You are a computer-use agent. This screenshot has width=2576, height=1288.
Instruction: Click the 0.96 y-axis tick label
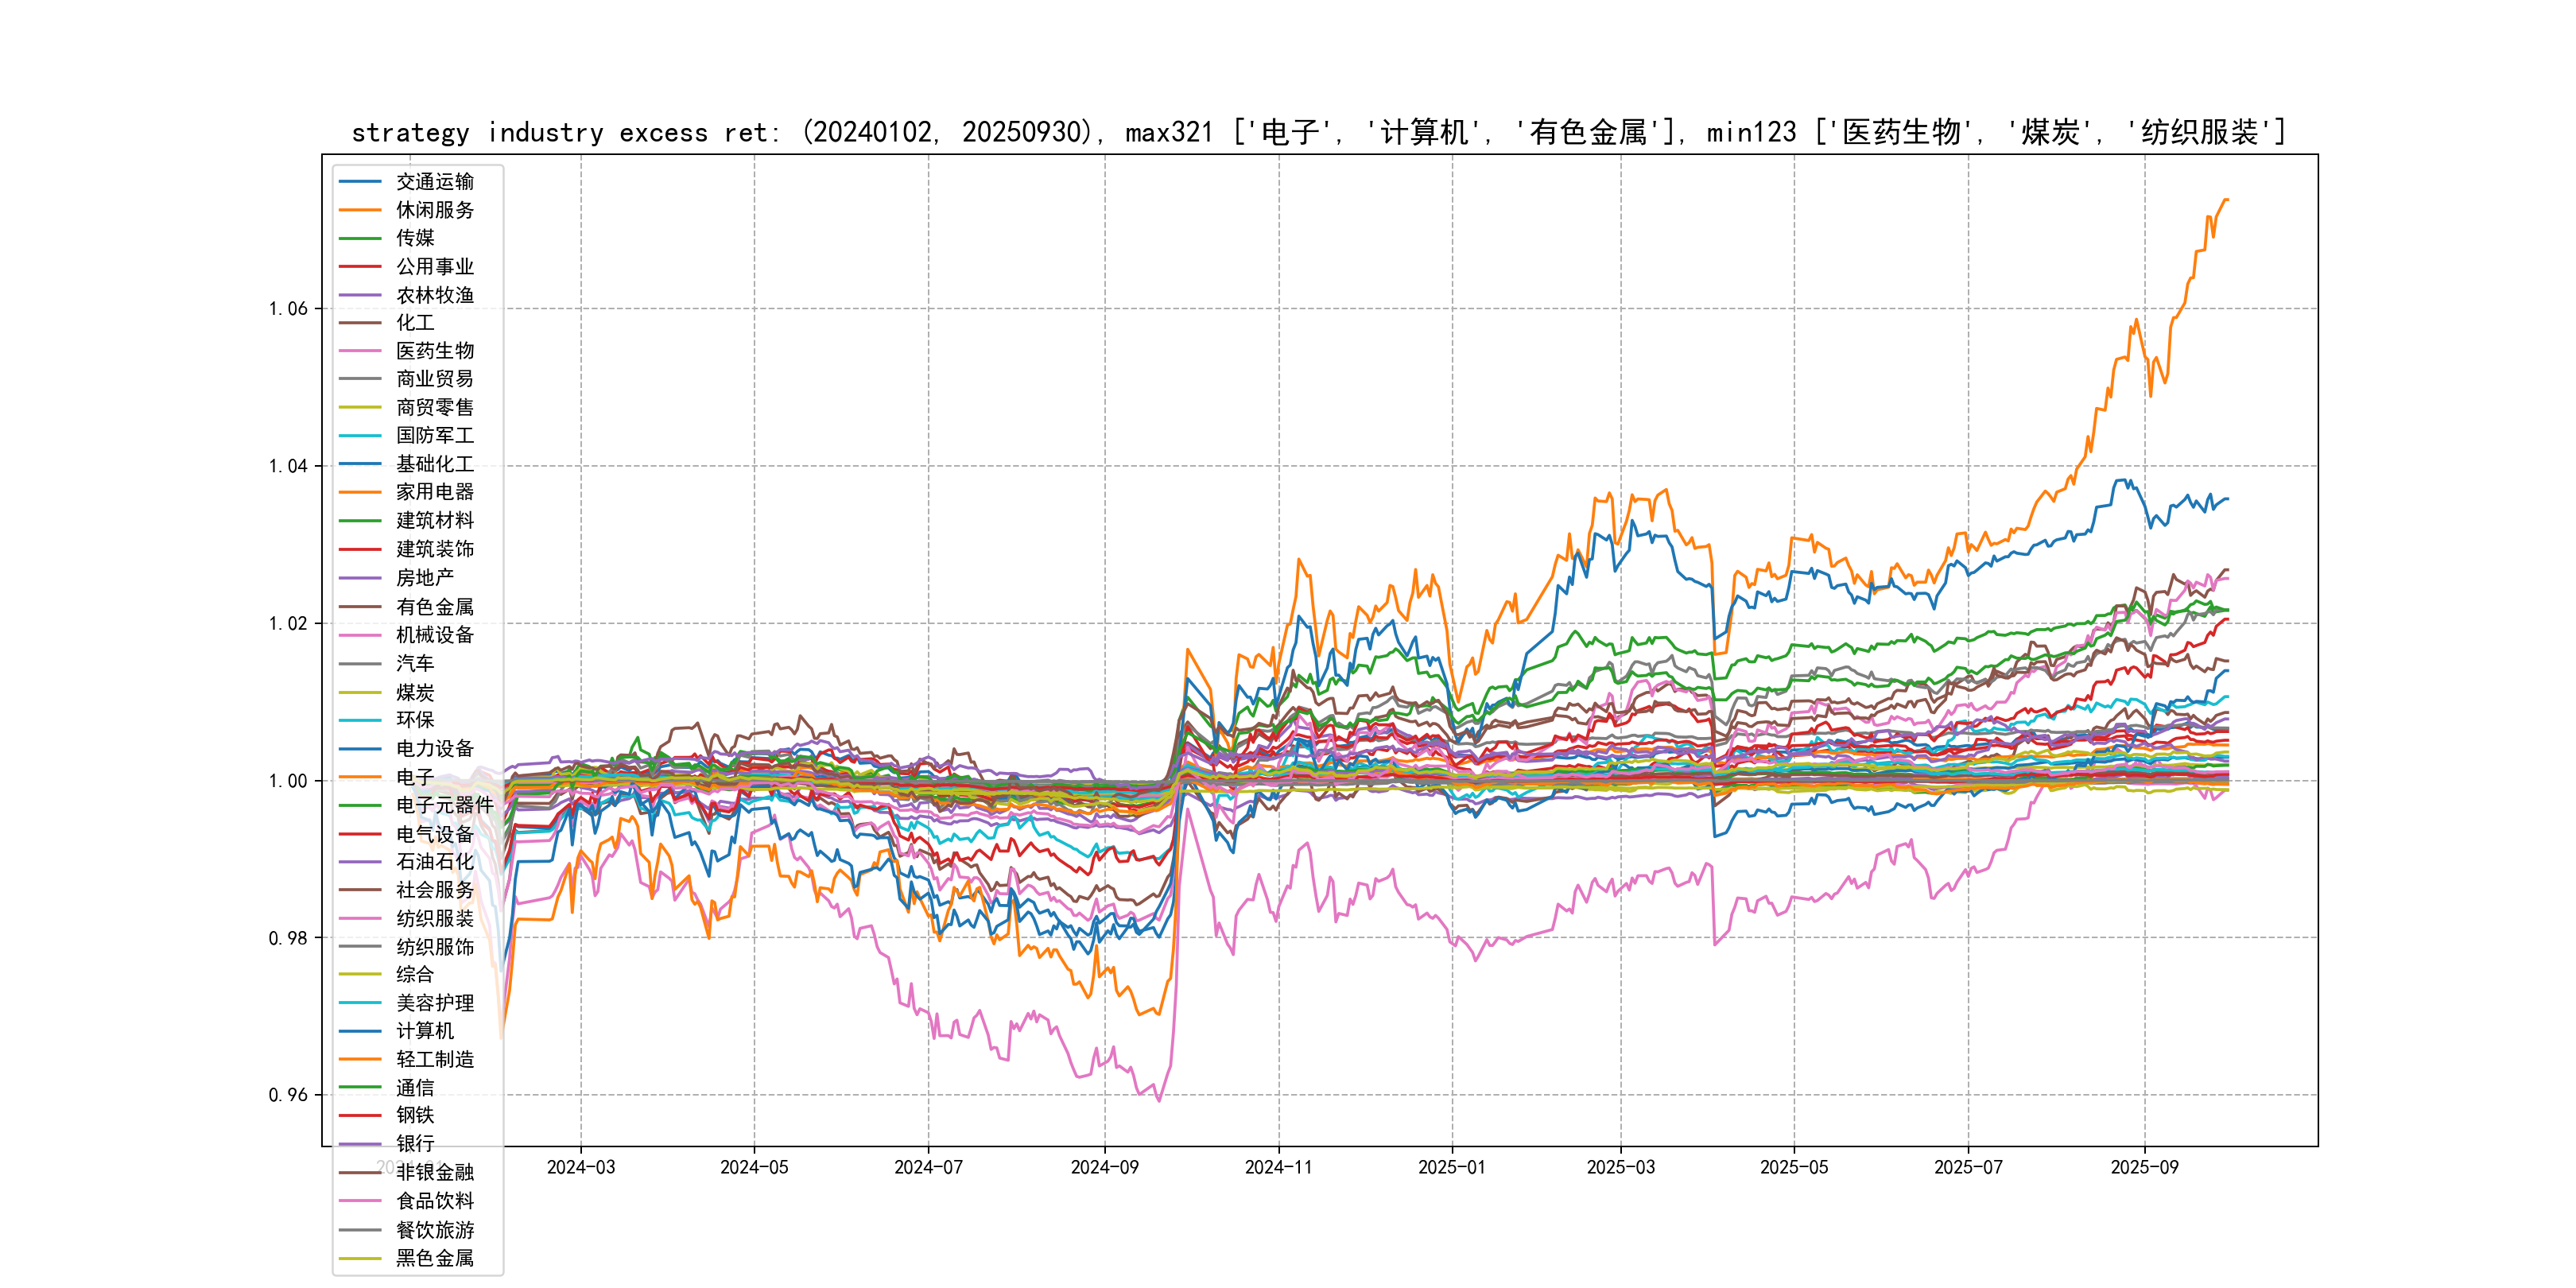(x=288, y=1095)
